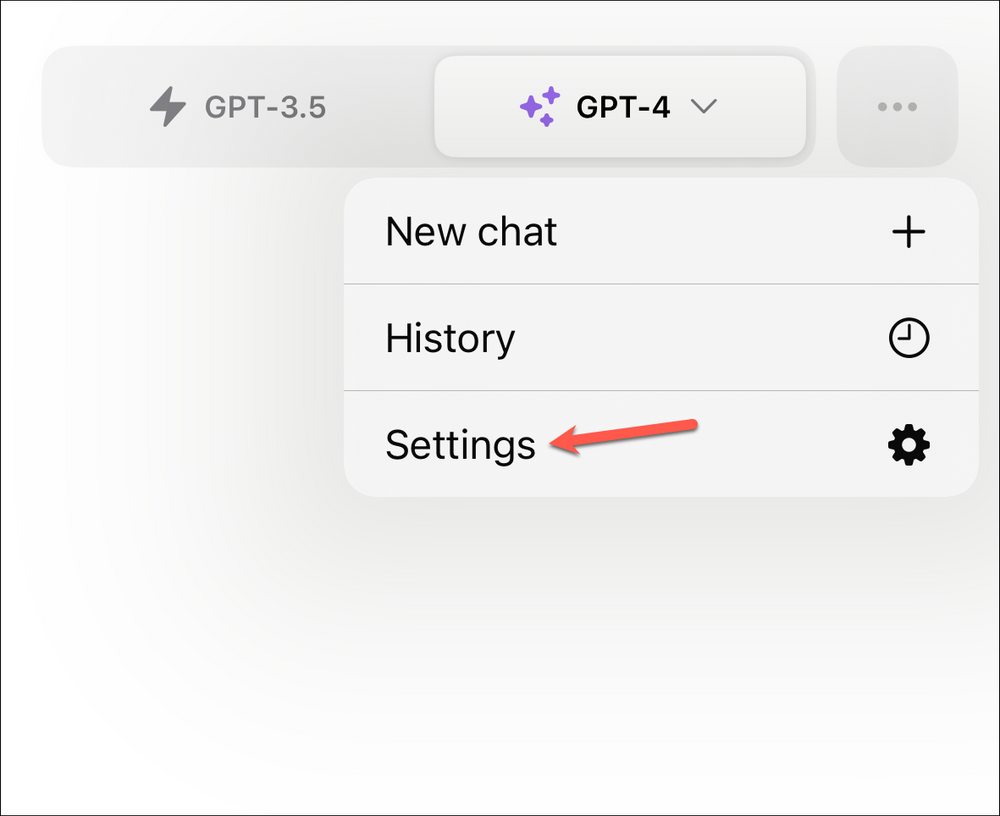Open History from the dropdown menu

[450, 338]
